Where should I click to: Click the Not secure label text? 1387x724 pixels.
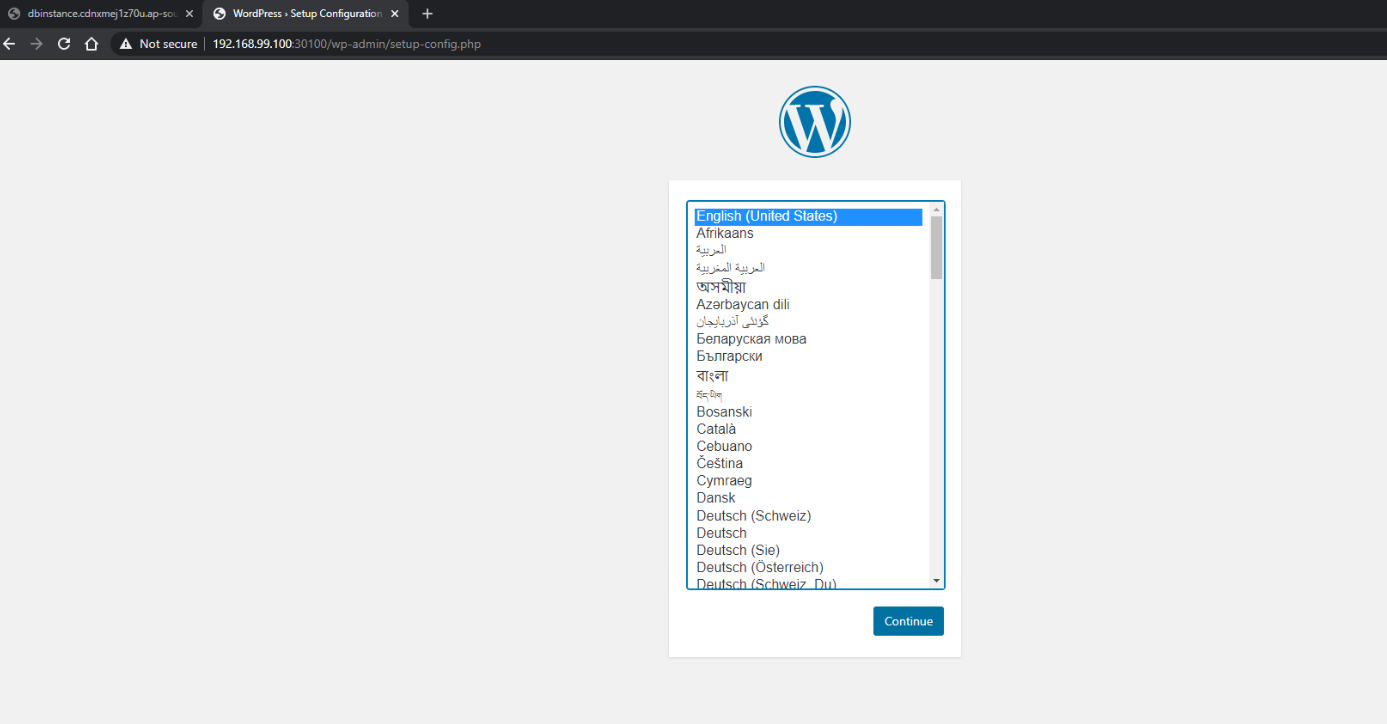(x=168, y=44)
